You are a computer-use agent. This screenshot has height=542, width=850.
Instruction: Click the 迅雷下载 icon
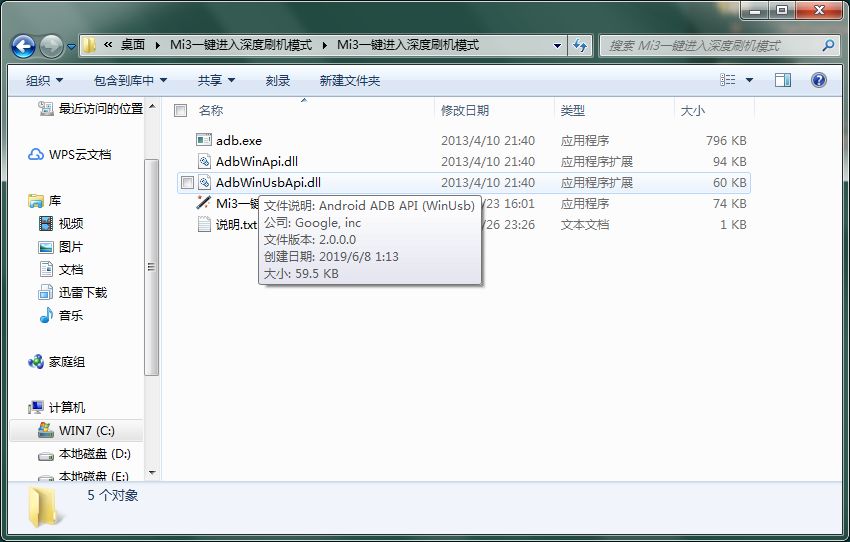tap(46, 293)
